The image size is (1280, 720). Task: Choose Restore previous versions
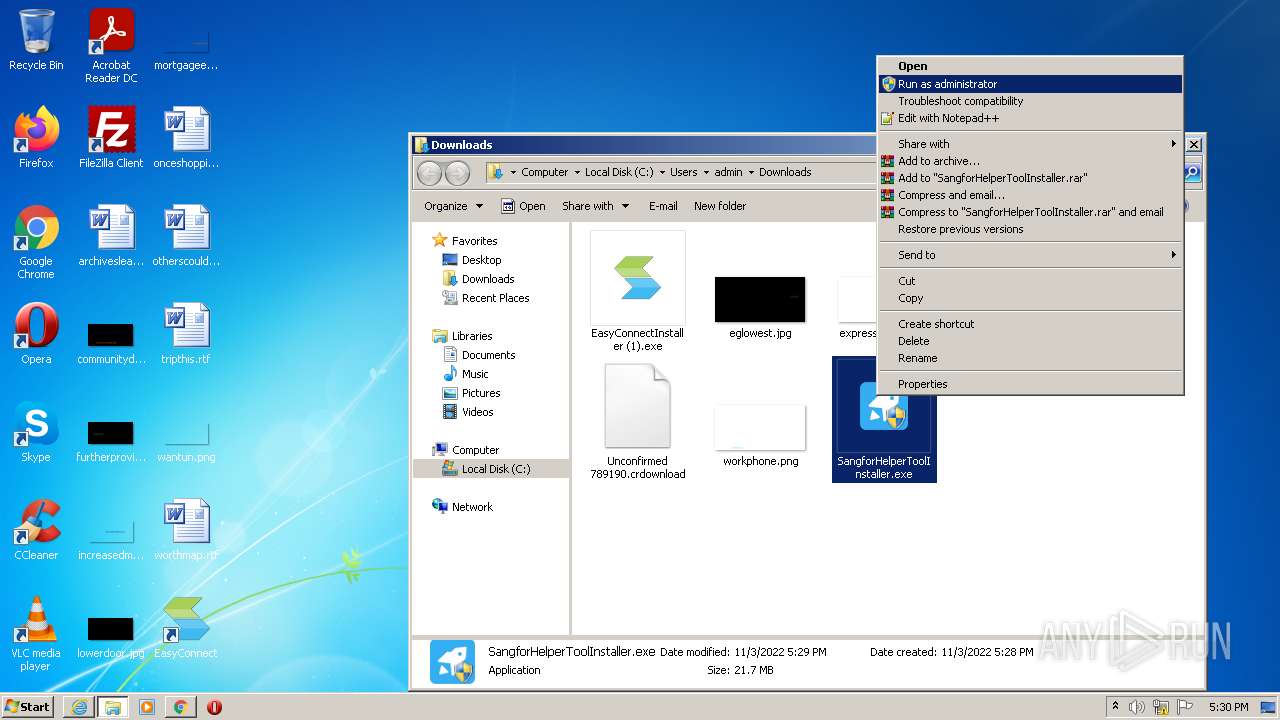coord(1030,229)
